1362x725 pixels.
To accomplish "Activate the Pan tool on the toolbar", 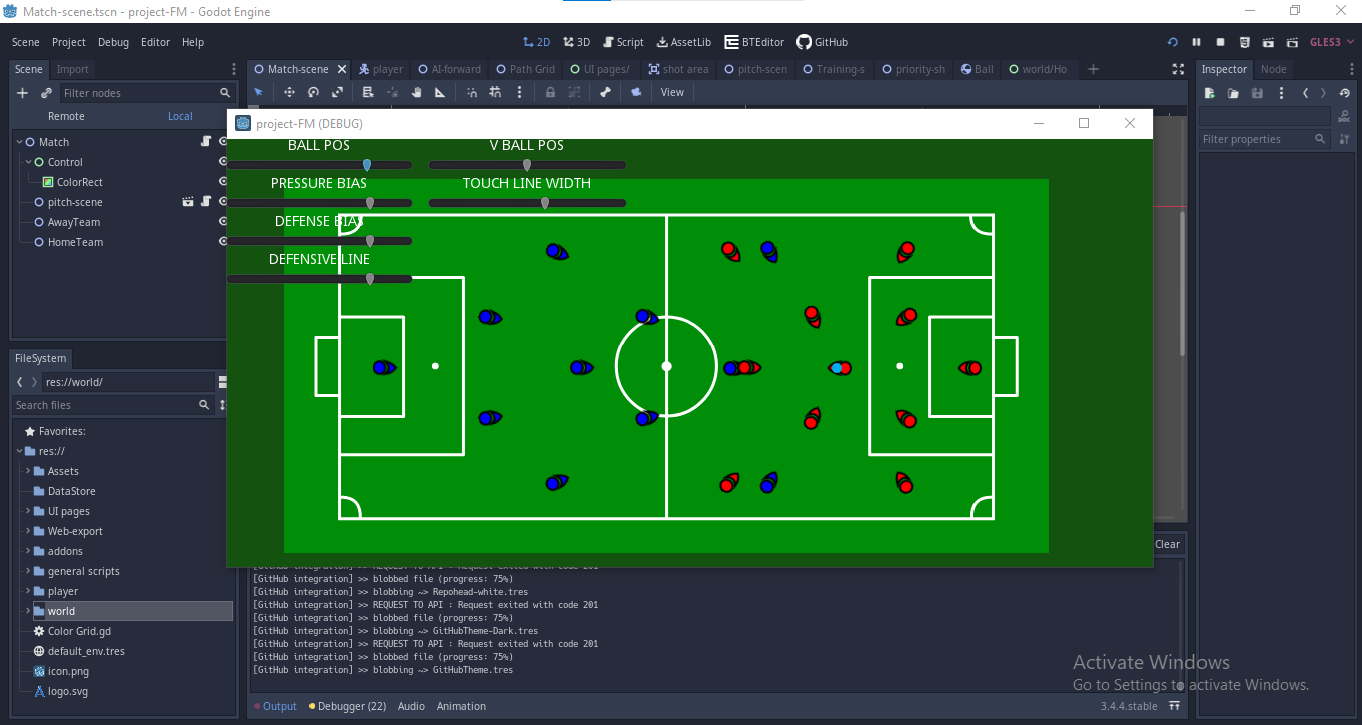I will (417, 92).
